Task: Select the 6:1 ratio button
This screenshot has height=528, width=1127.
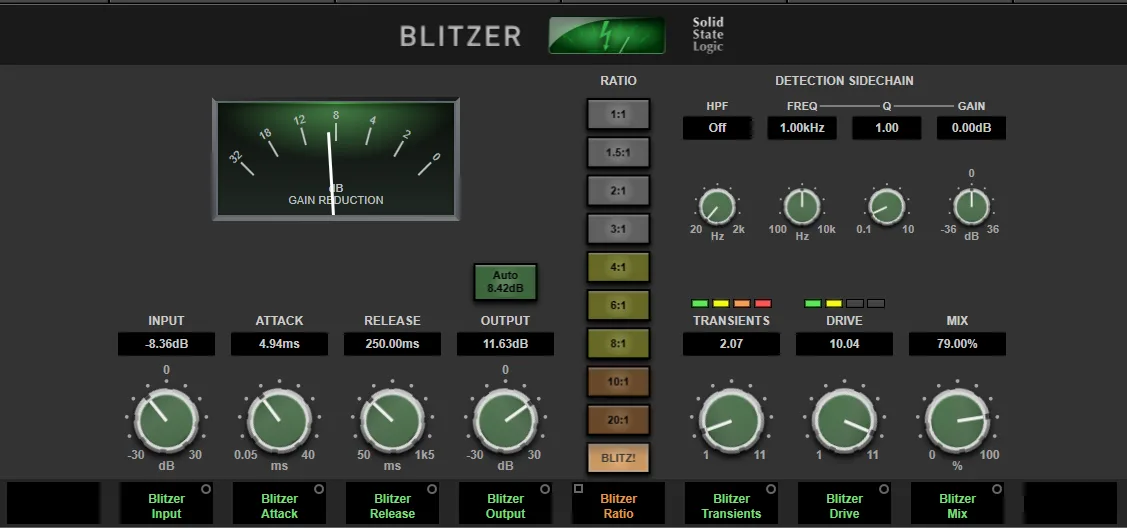Action: tap(618, 305)
